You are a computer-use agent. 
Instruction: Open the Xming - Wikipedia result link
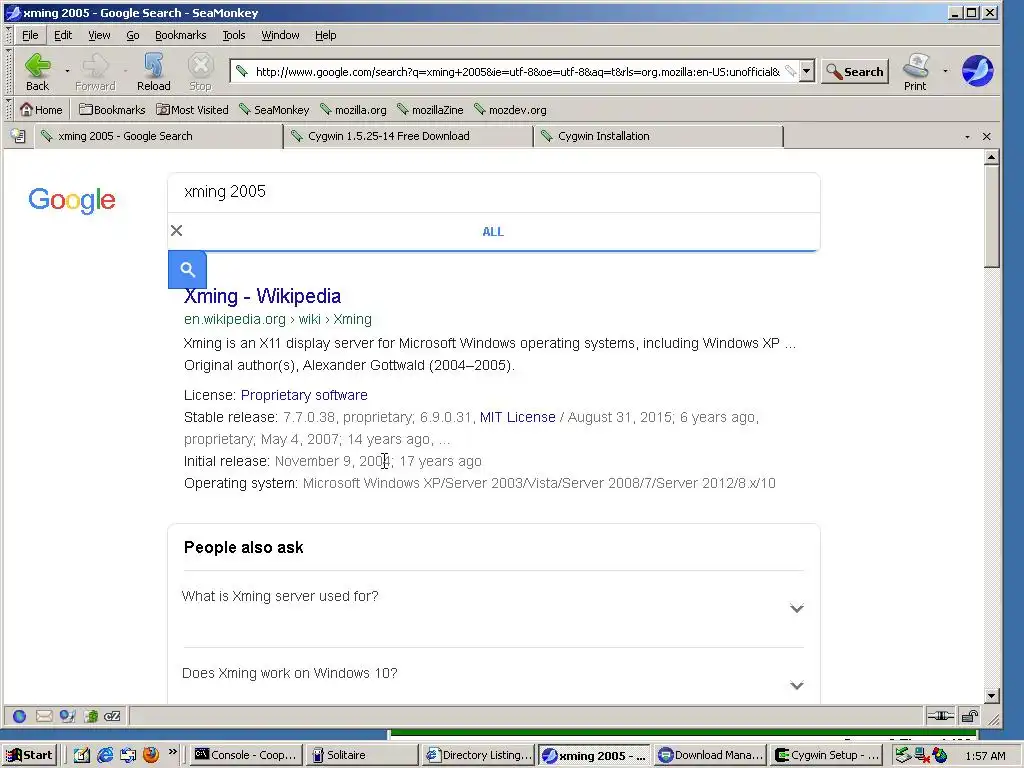click(x=262, y=296)
